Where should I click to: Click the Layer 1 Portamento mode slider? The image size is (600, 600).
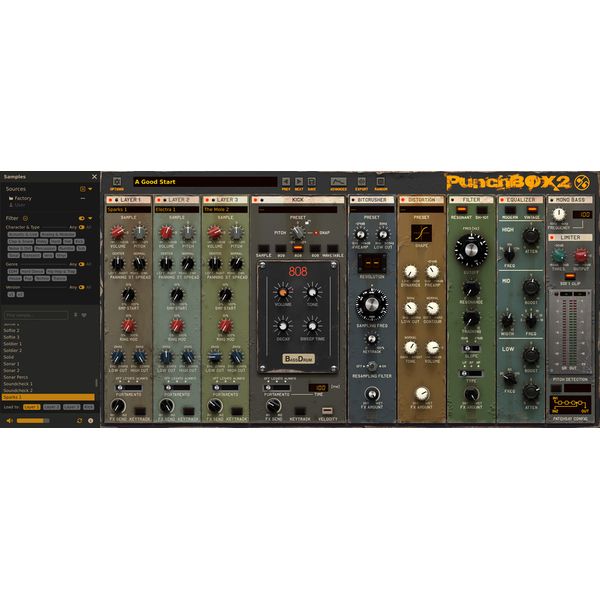pos(129,388)
